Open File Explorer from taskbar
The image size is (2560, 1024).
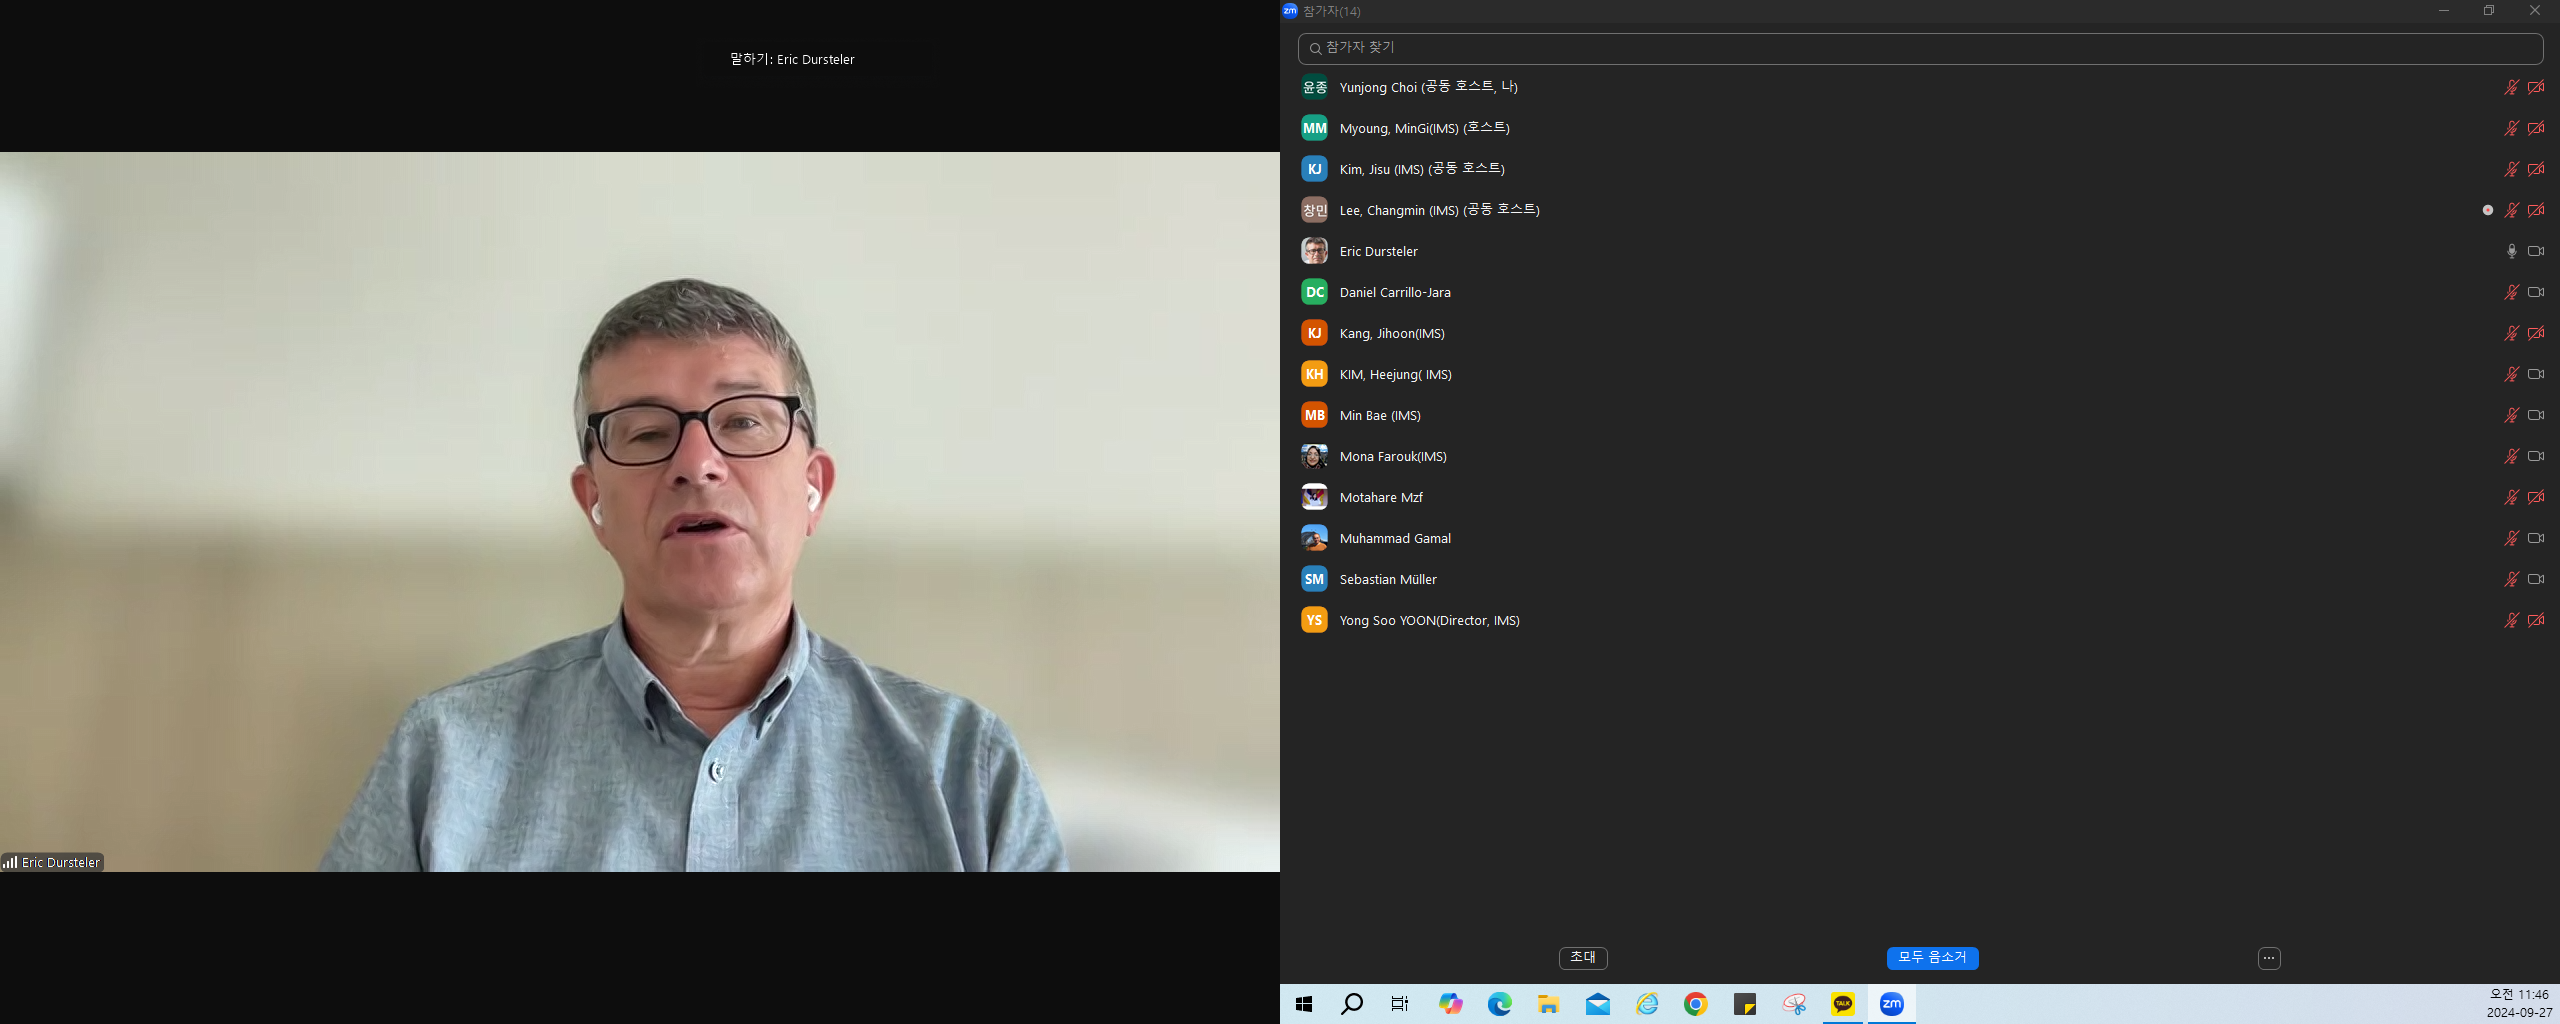click(1548, 1004)
